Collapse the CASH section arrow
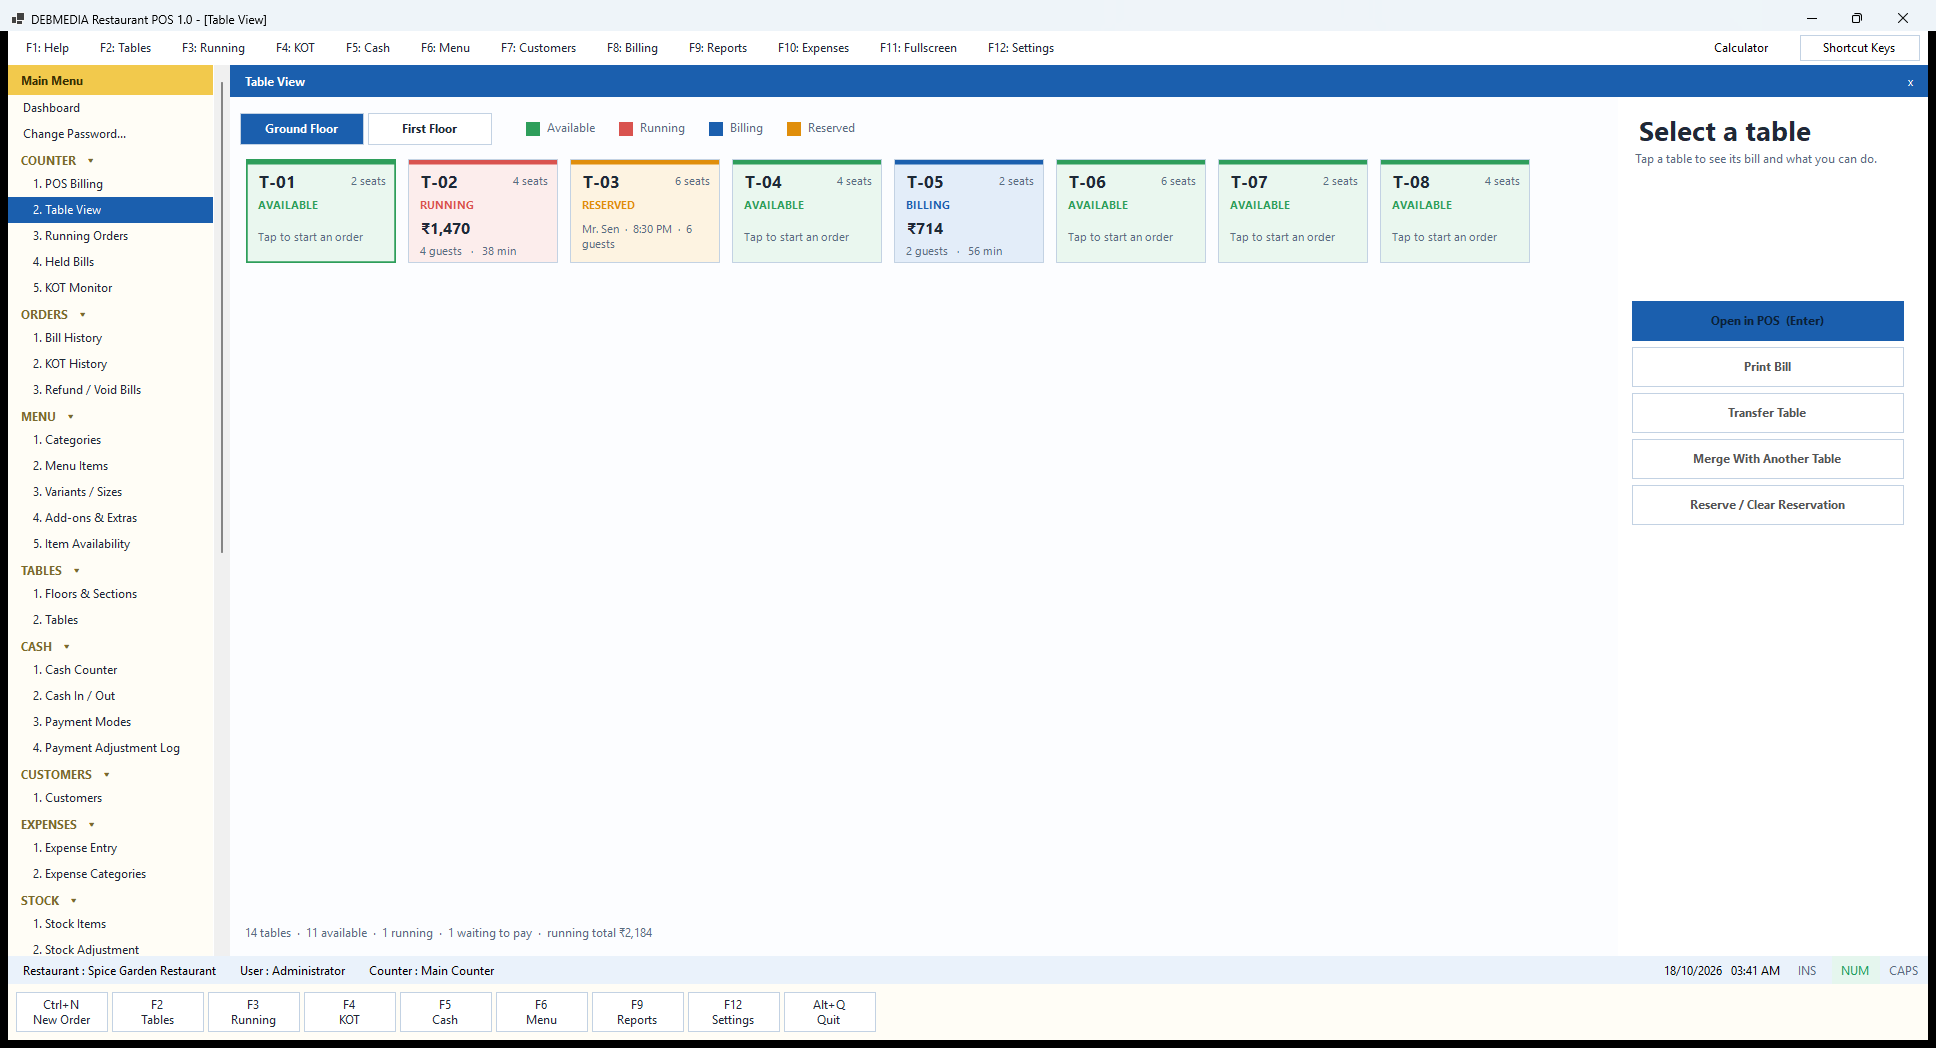This screenshot has height=1048, width=1936. [67, 647]
